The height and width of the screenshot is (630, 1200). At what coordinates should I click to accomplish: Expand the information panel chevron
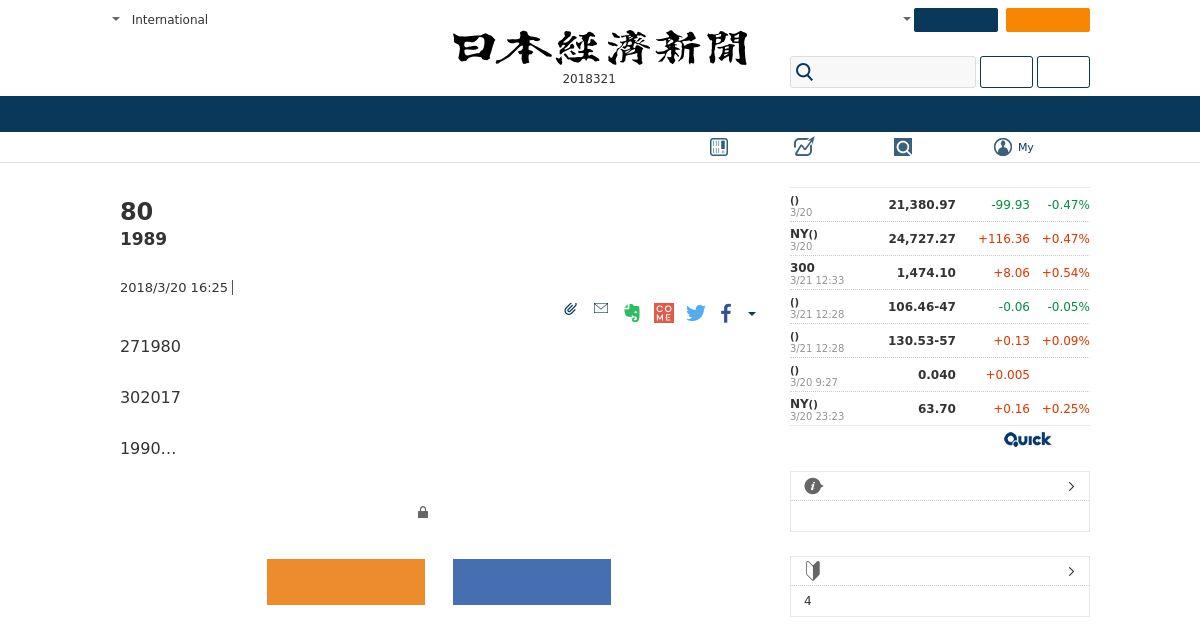(1071, 486)
